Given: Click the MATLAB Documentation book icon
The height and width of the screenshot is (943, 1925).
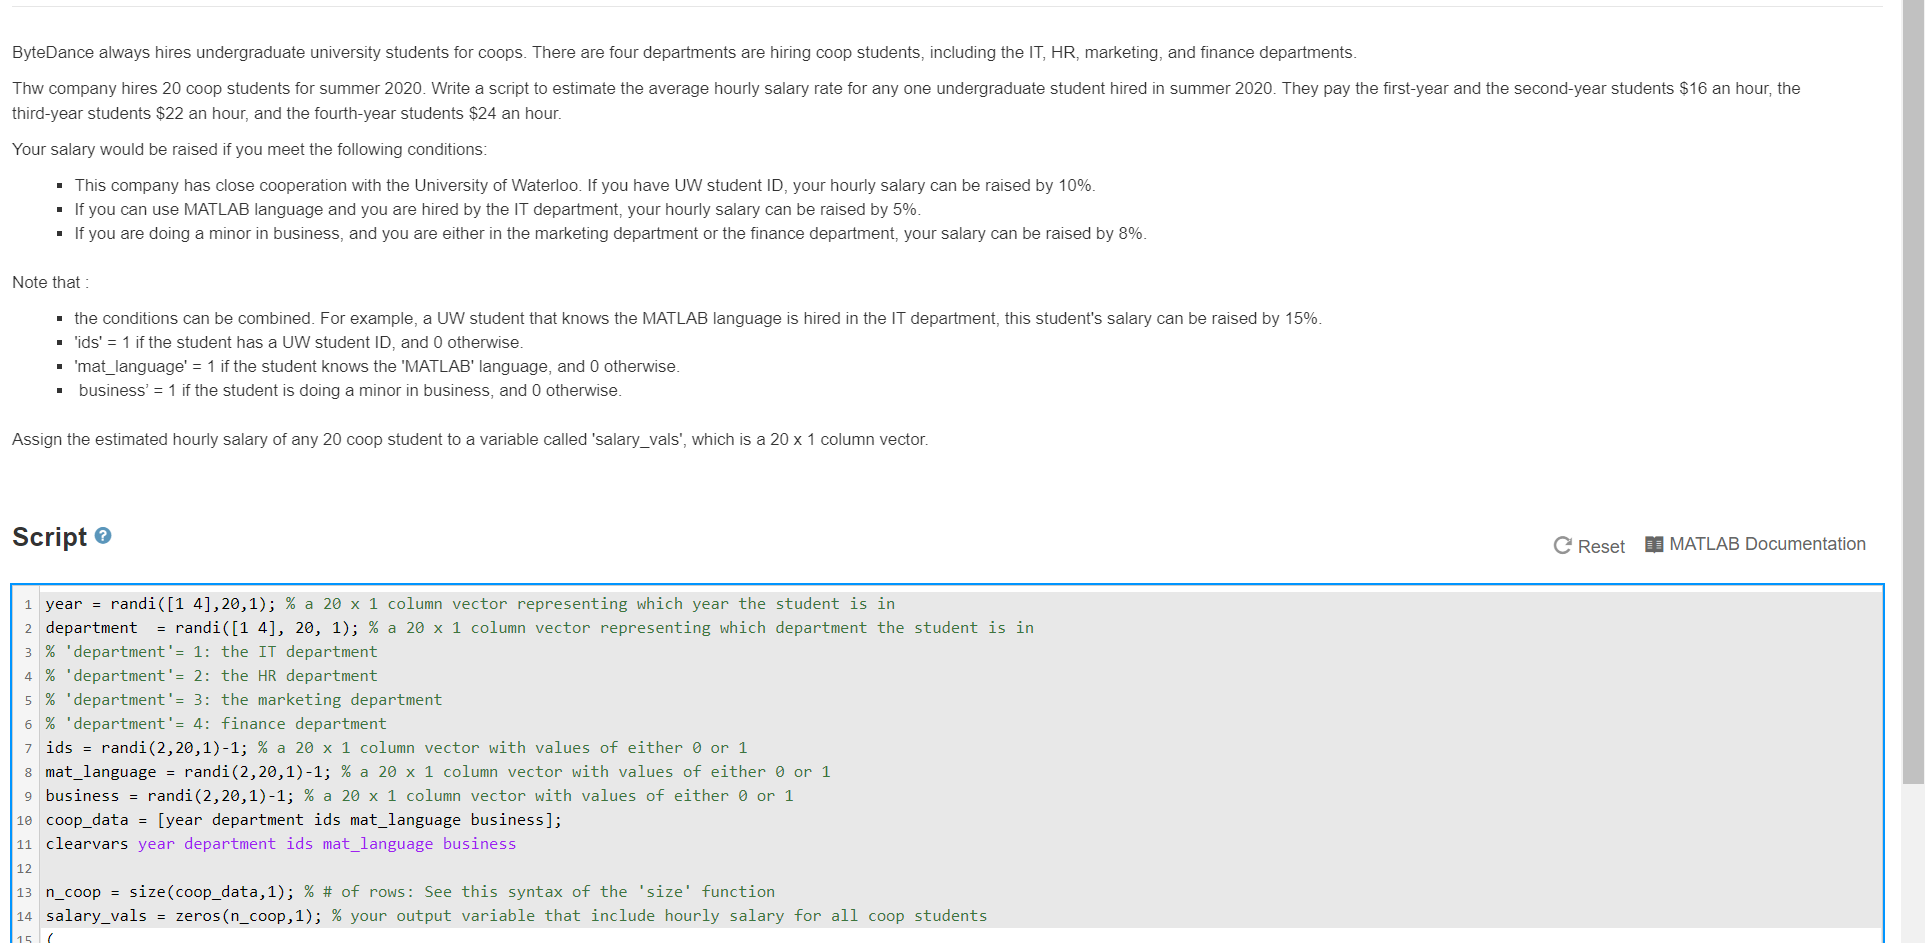Looking at the screenshot, I should 1654,544.
